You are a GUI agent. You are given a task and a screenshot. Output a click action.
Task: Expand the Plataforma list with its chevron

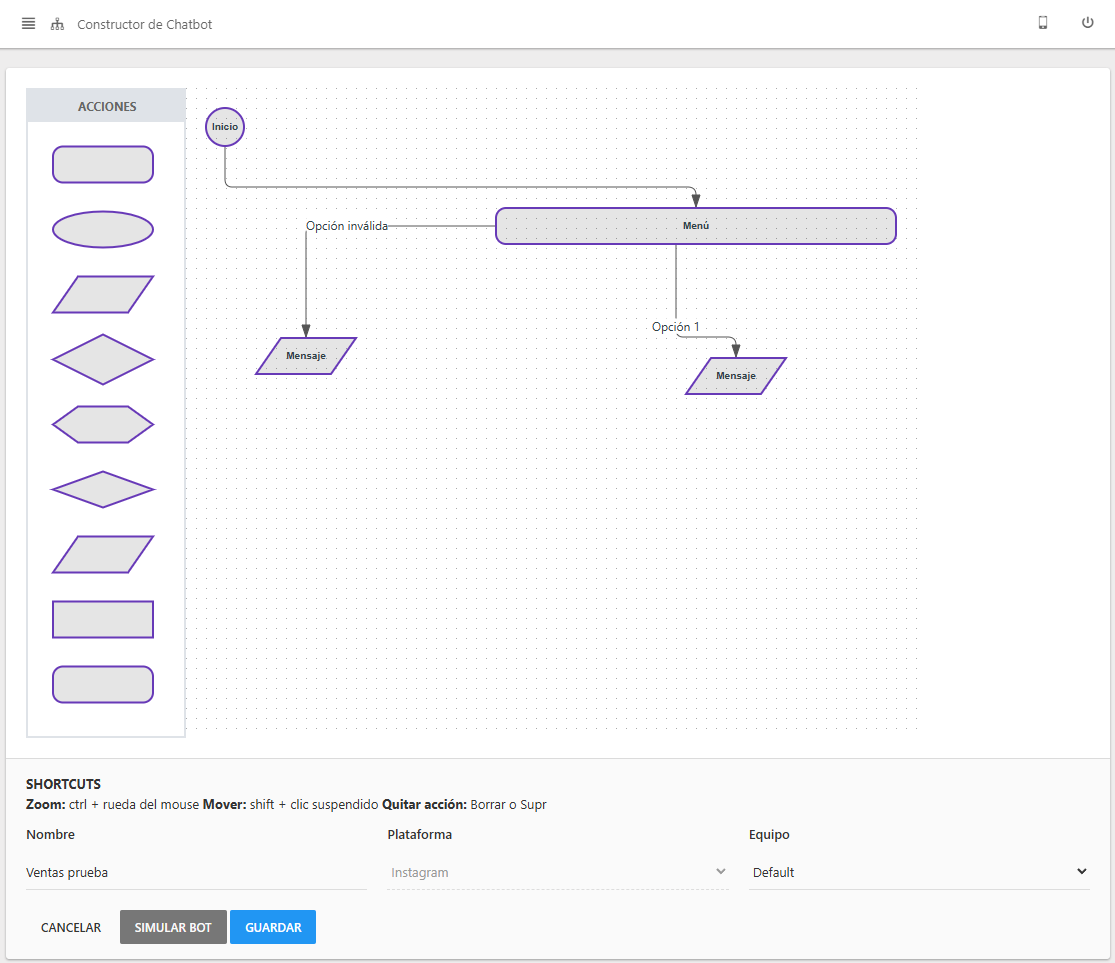click(722, 871)
